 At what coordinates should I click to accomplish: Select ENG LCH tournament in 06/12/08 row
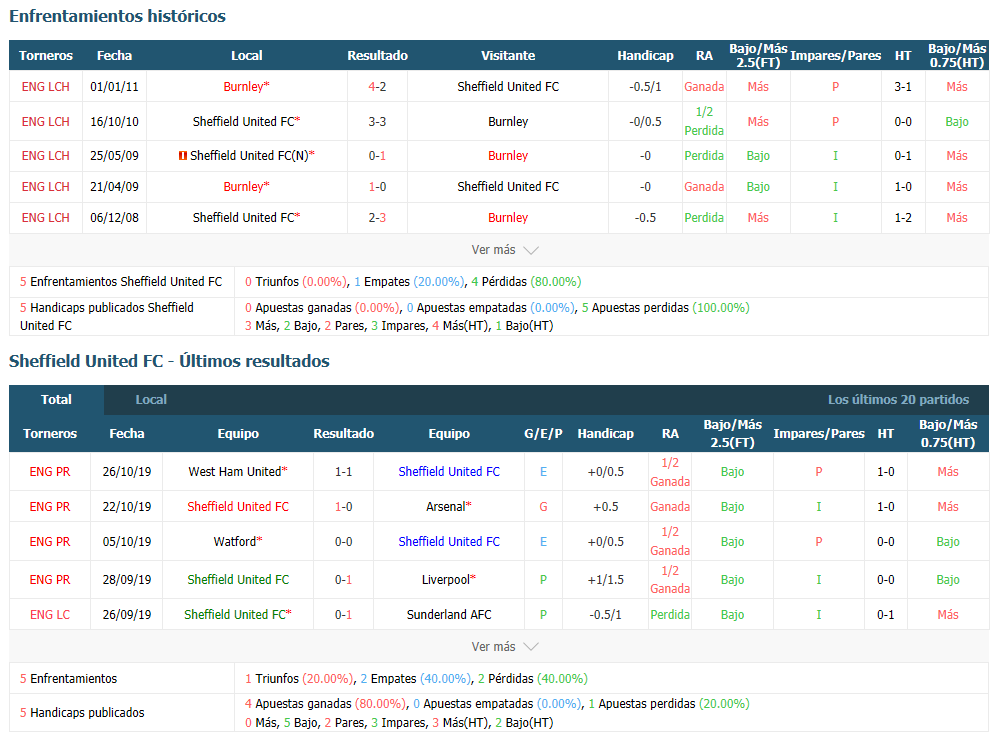click(x=46, y=218)
